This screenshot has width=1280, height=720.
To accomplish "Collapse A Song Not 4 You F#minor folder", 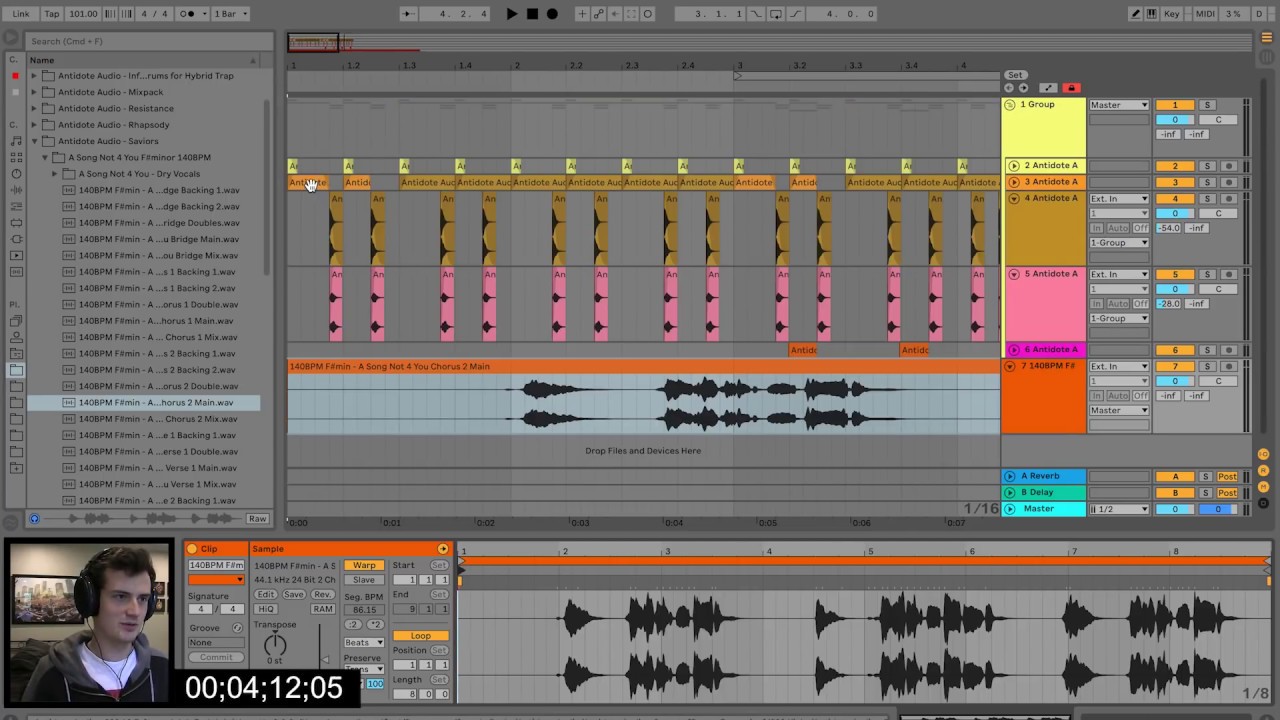I will tap(45, 157).
